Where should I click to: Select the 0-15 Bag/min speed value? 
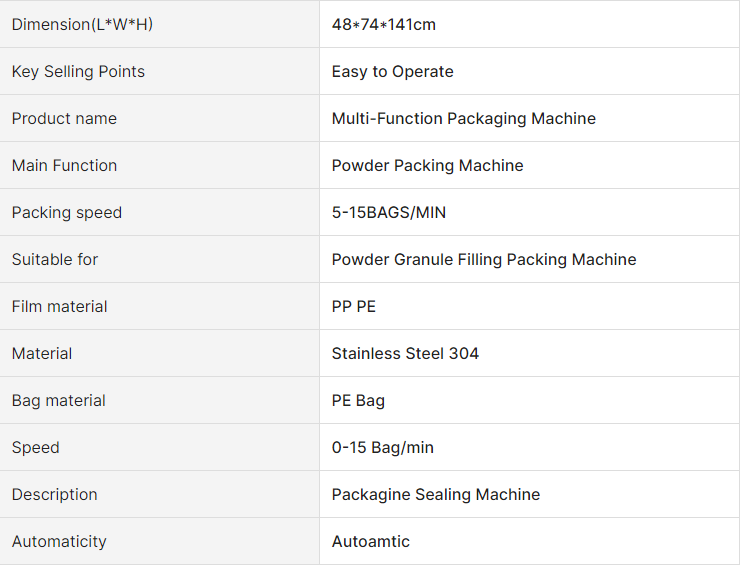[382, 447]
